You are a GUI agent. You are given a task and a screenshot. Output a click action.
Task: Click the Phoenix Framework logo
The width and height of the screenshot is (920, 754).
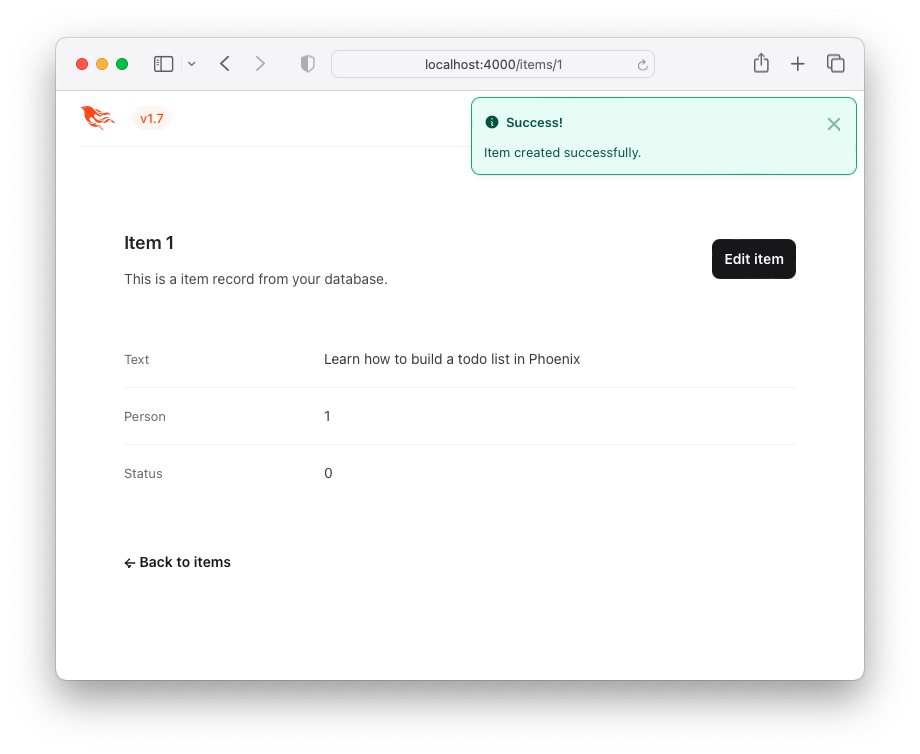pyautogui.click(x=97, y=117)
